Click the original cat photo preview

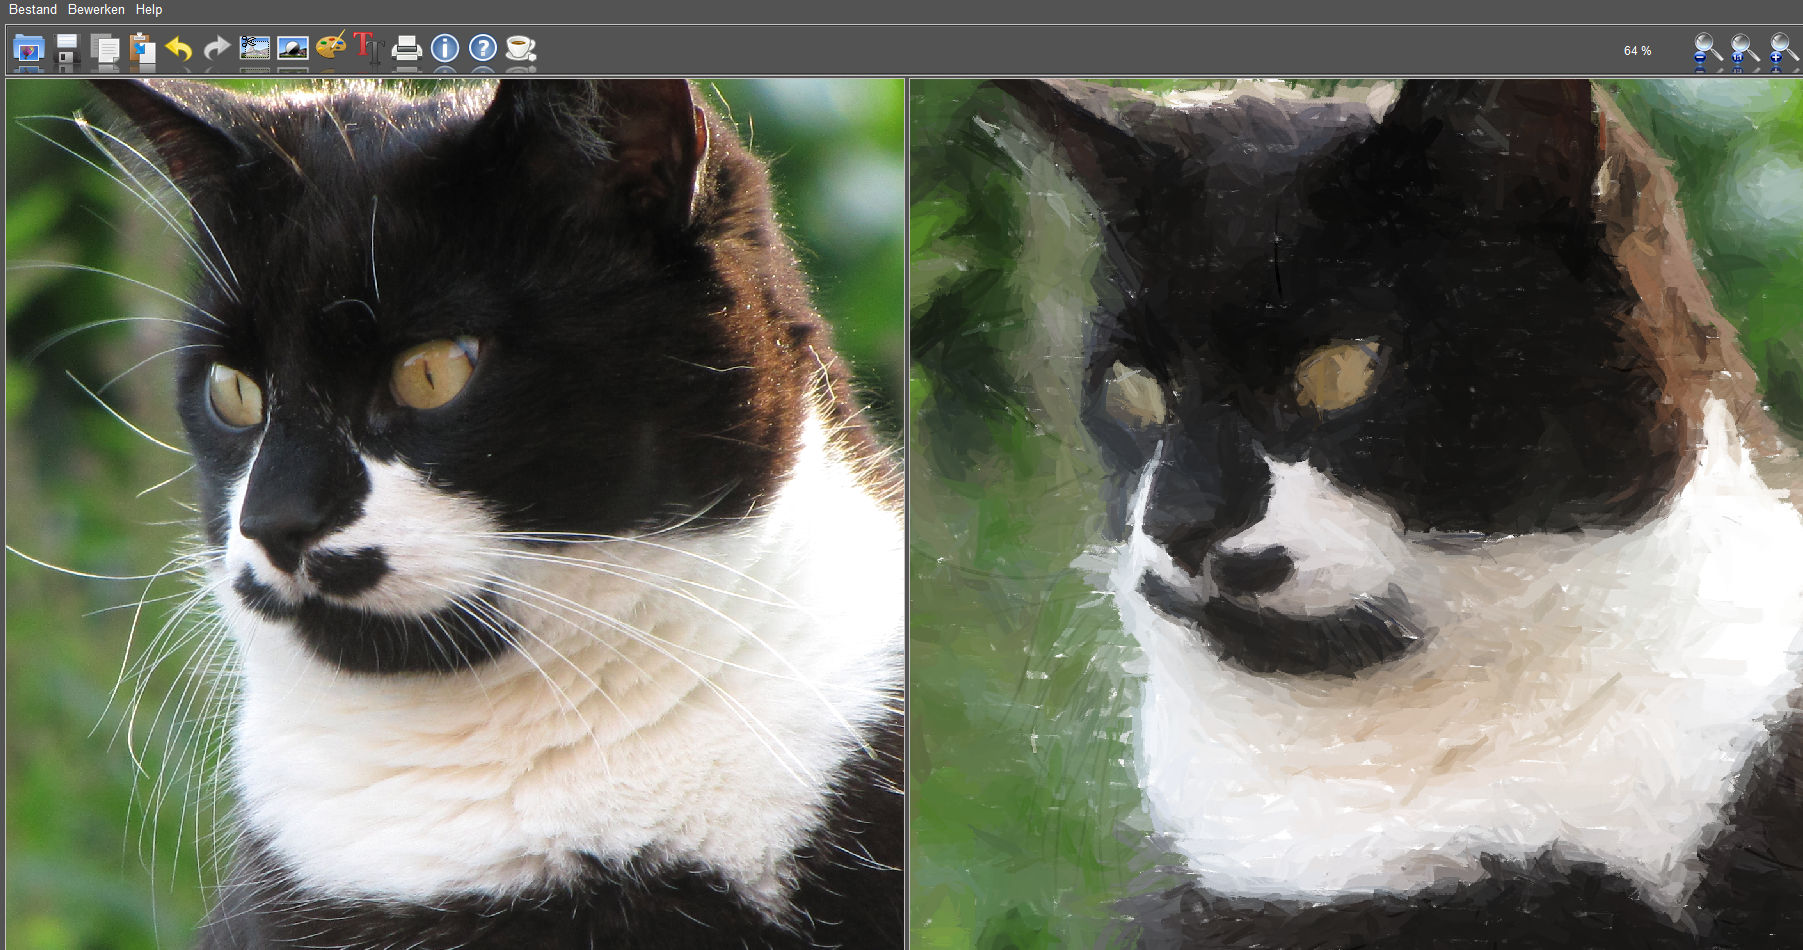(x=455, y=514)
